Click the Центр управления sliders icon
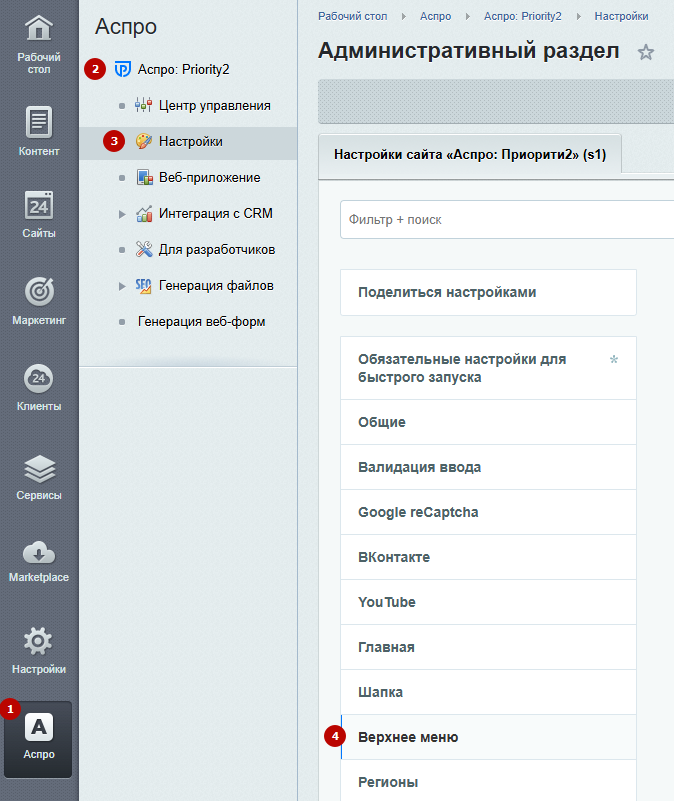 pyautogui.click(x=144, y=105)
